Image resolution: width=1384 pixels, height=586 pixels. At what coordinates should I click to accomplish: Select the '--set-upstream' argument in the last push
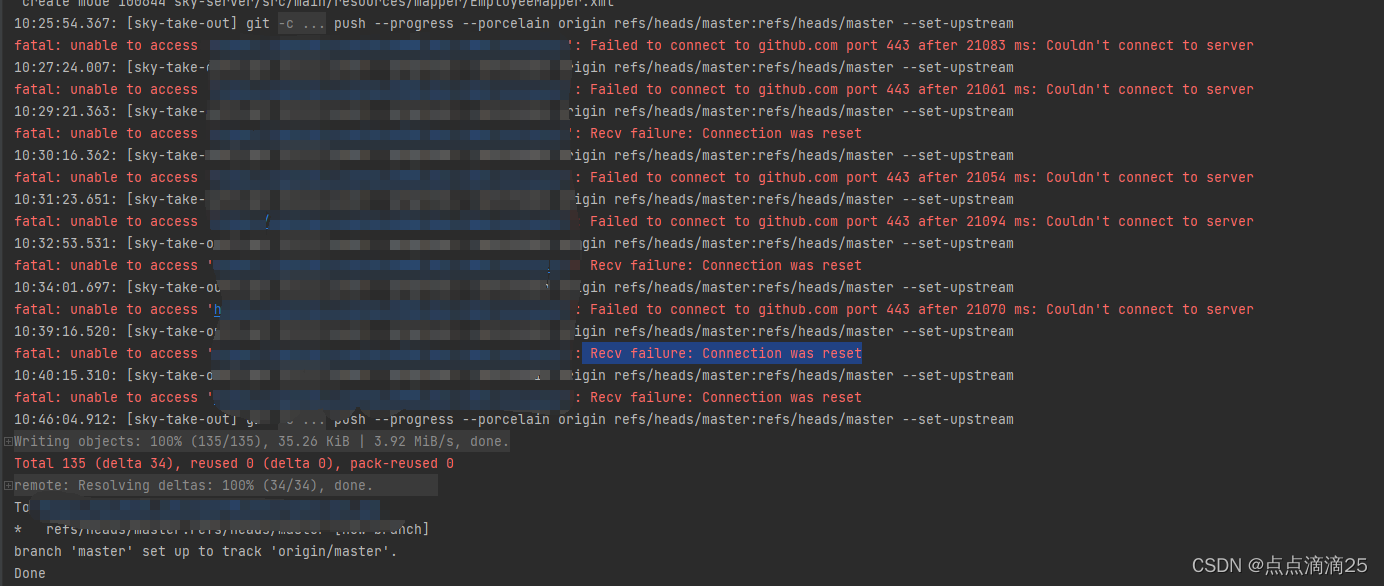(960, 419)
